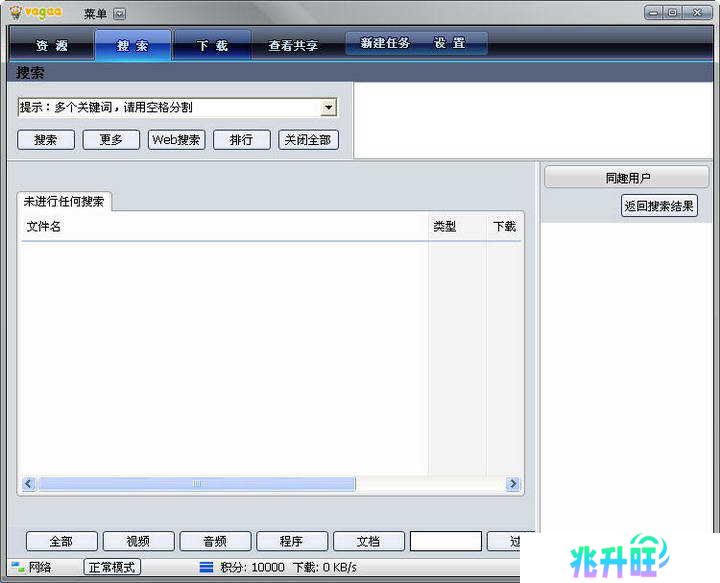Select the 未进行任何搜索 results tab
The image size is (720, 583).
[64, 202]
